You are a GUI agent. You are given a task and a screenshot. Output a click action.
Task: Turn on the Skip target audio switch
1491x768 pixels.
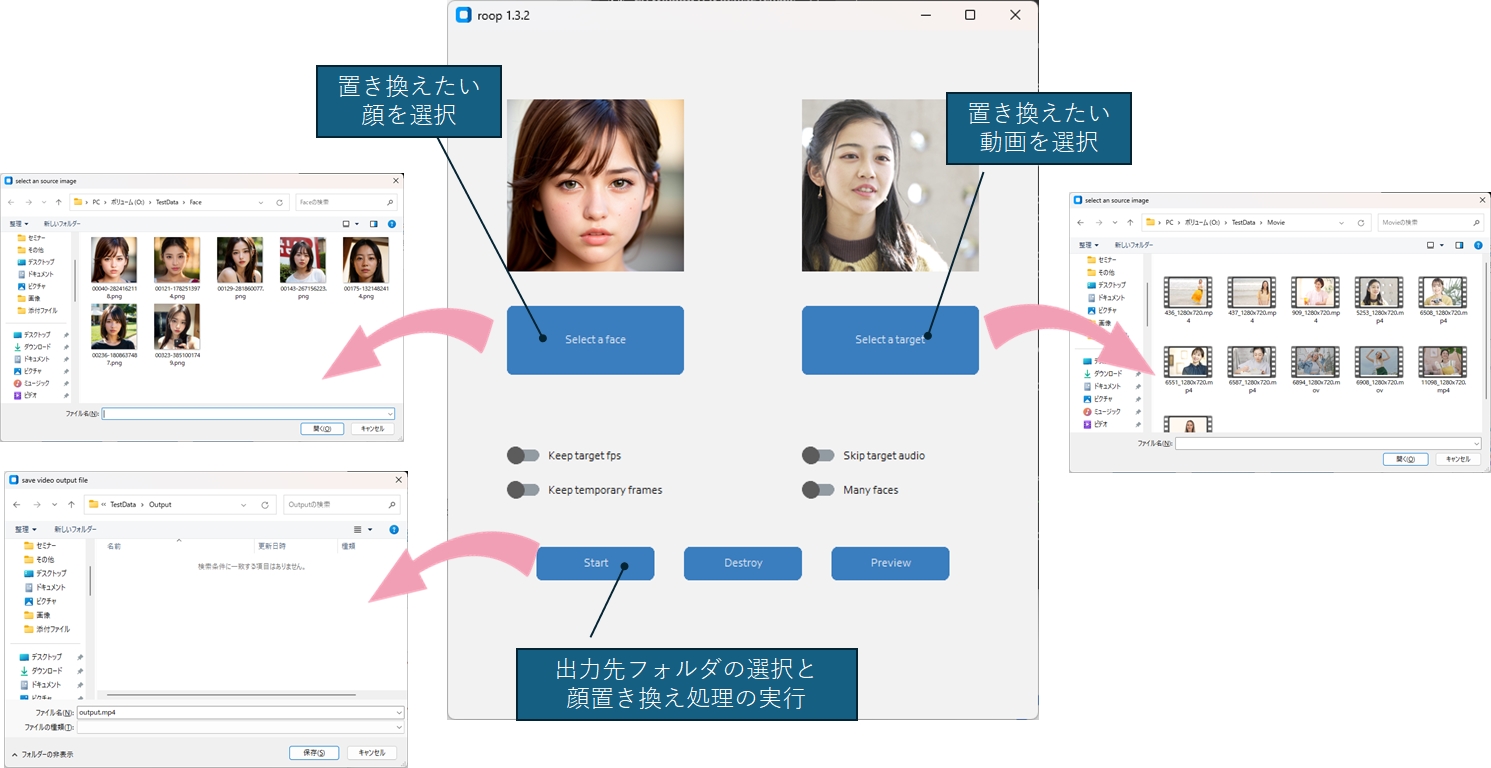pos(818,455)
